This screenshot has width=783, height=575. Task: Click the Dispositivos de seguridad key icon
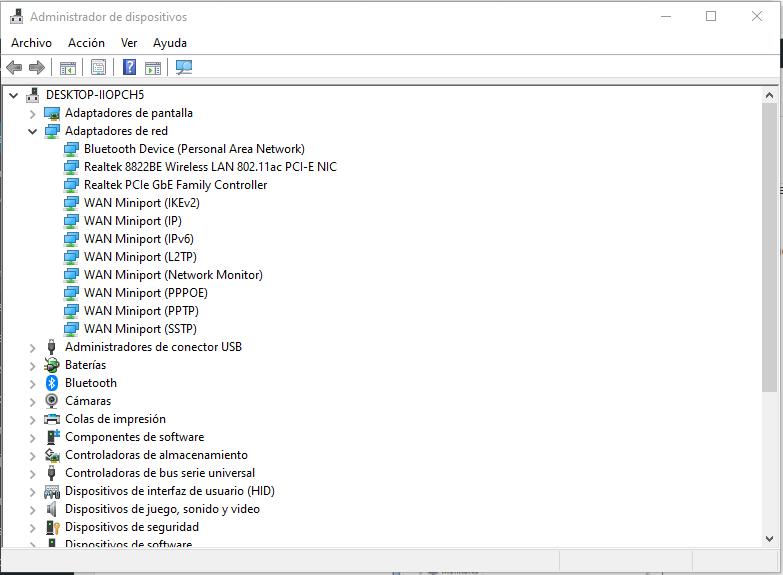(52, 527)
